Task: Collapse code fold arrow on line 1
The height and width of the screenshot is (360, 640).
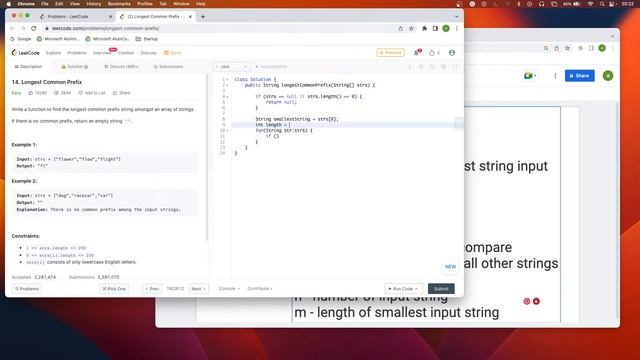Action: pos(227,79)
